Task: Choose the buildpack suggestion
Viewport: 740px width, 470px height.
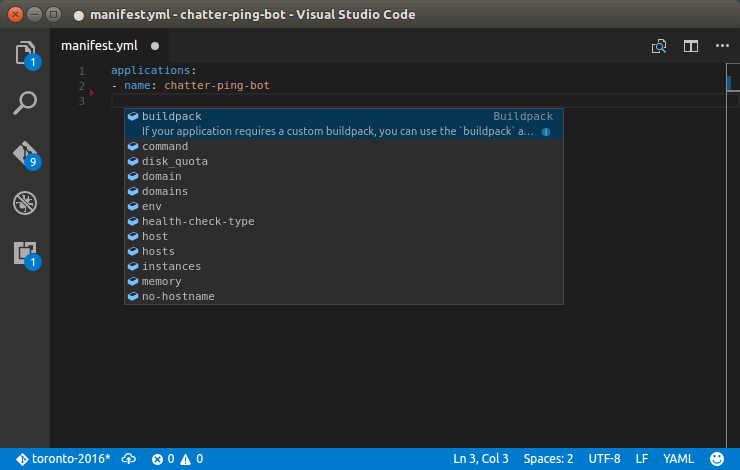Action: (x=344, y=124)
